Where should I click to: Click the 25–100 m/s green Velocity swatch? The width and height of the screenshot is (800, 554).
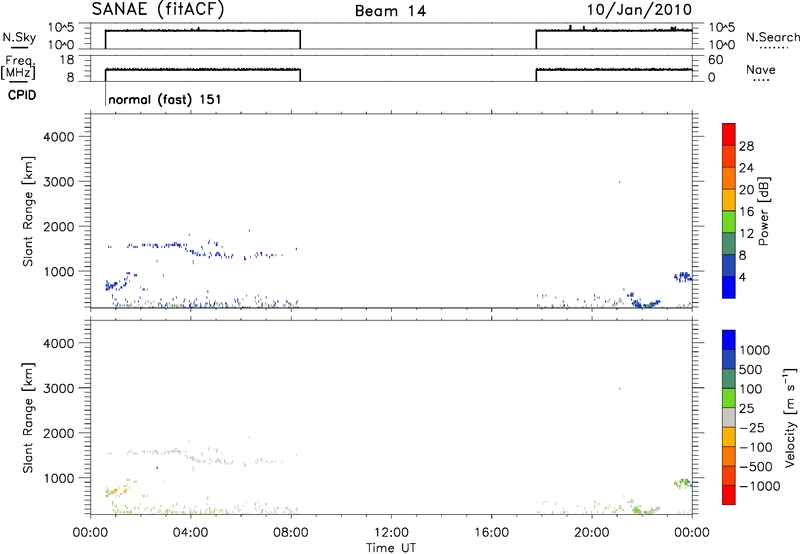(x=729, y=398)
